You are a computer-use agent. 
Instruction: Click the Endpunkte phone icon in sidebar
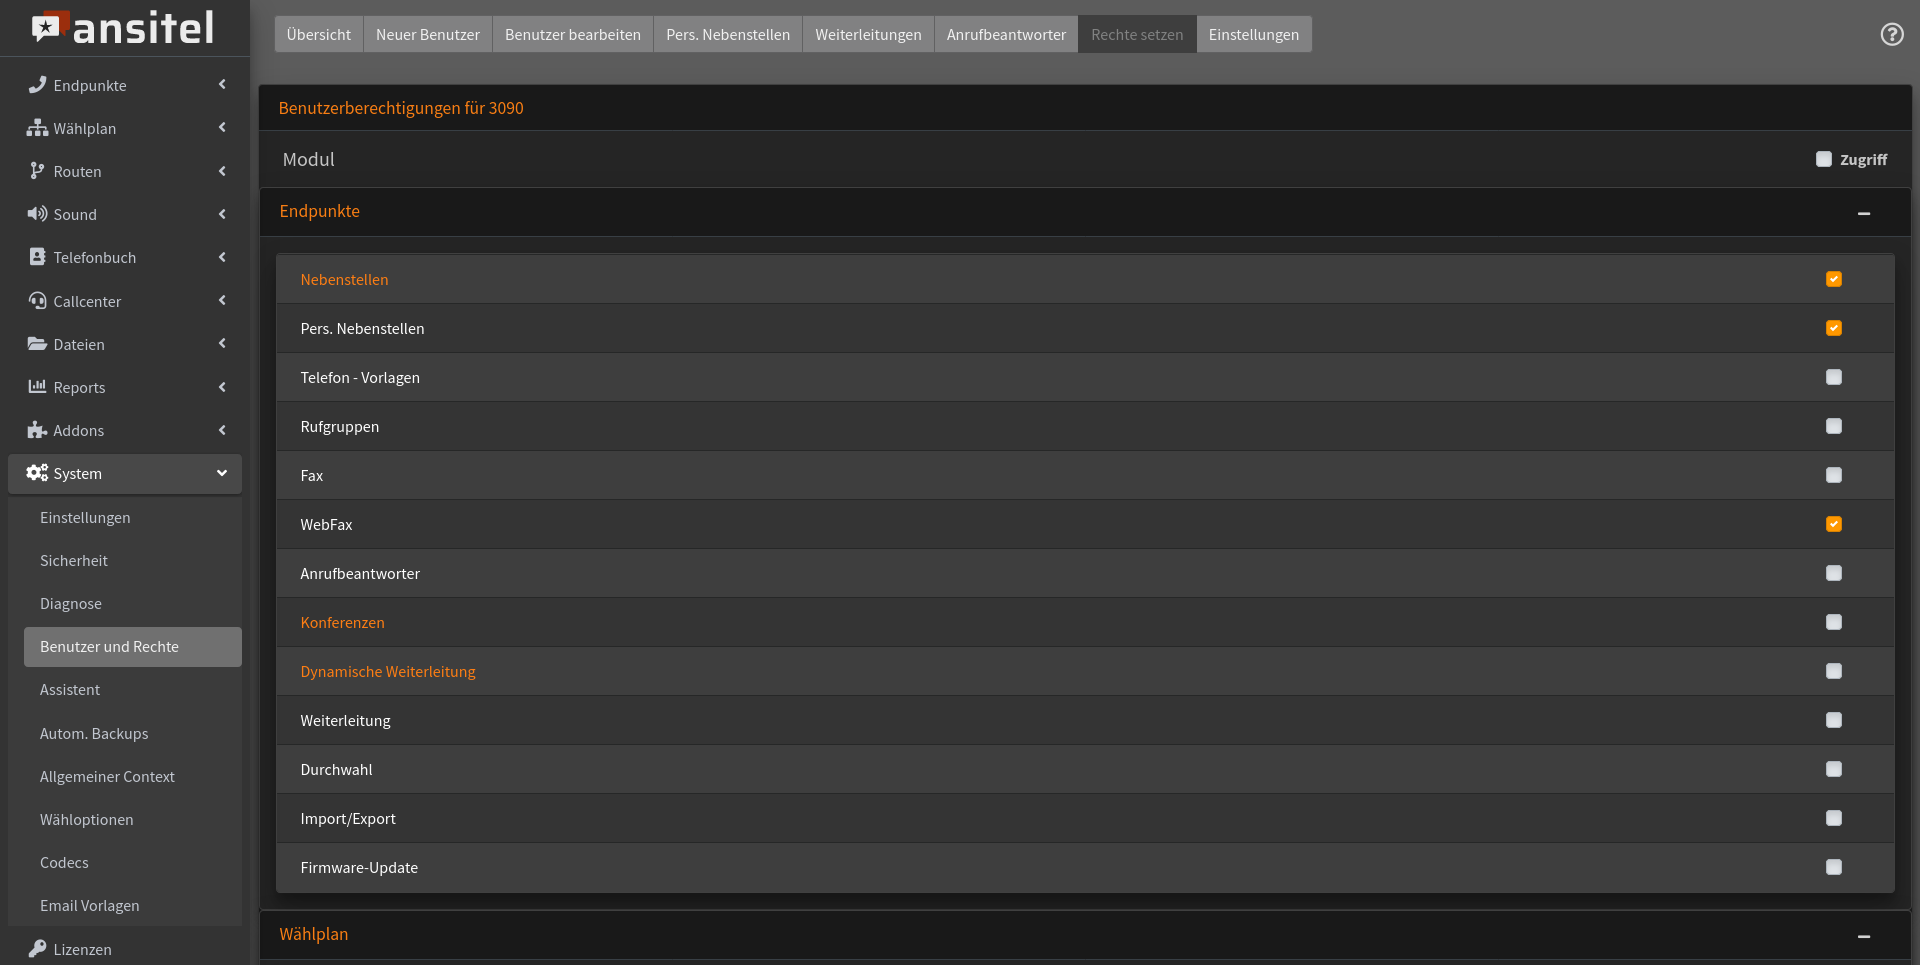pos(37,85)
